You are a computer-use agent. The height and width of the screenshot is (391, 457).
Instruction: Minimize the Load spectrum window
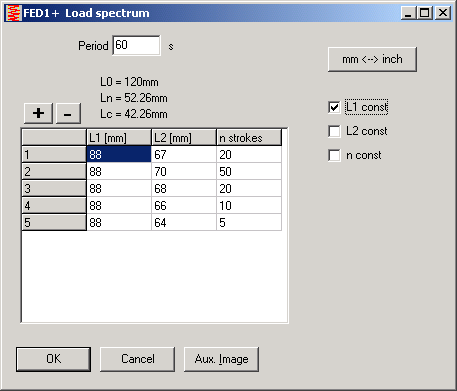coord(408,13)
